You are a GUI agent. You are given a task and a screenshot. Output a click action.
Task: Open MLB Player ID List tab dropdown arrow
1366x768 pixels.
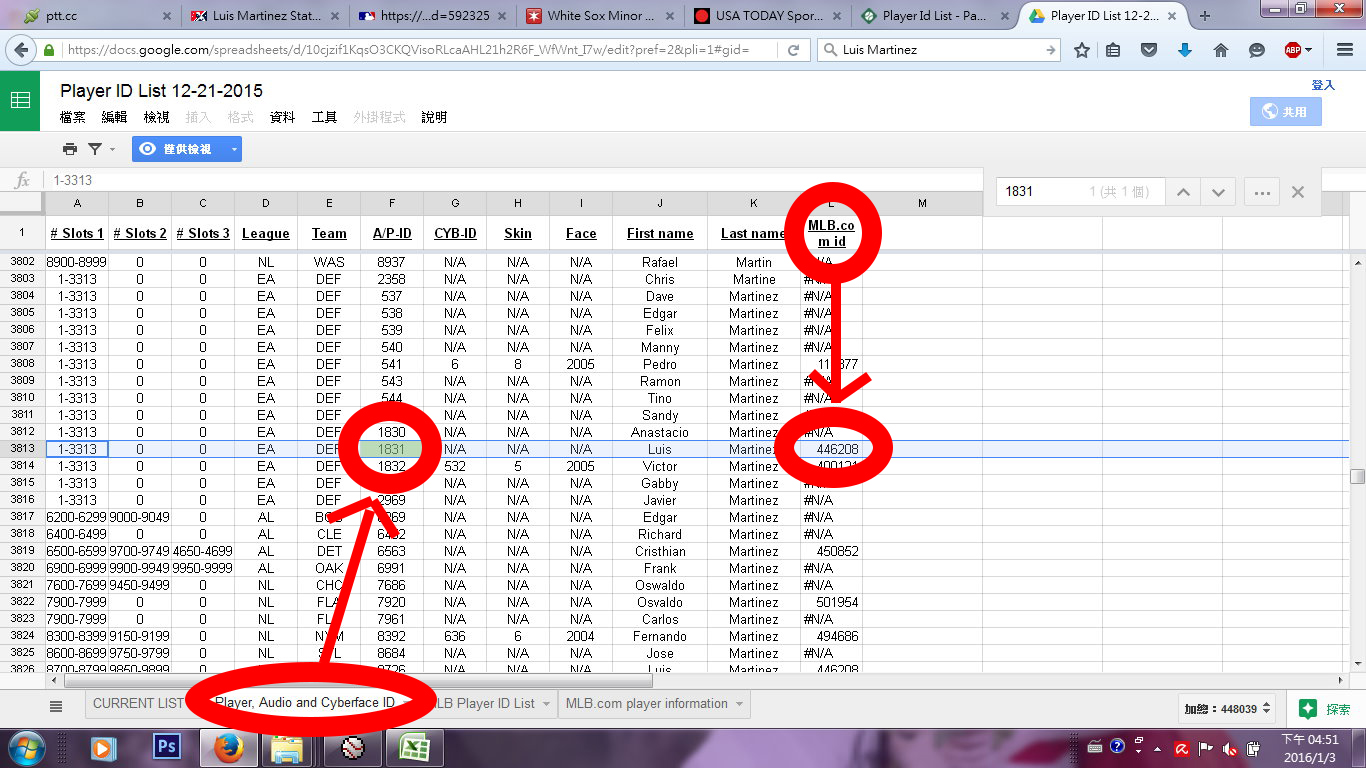coord(547,704)
